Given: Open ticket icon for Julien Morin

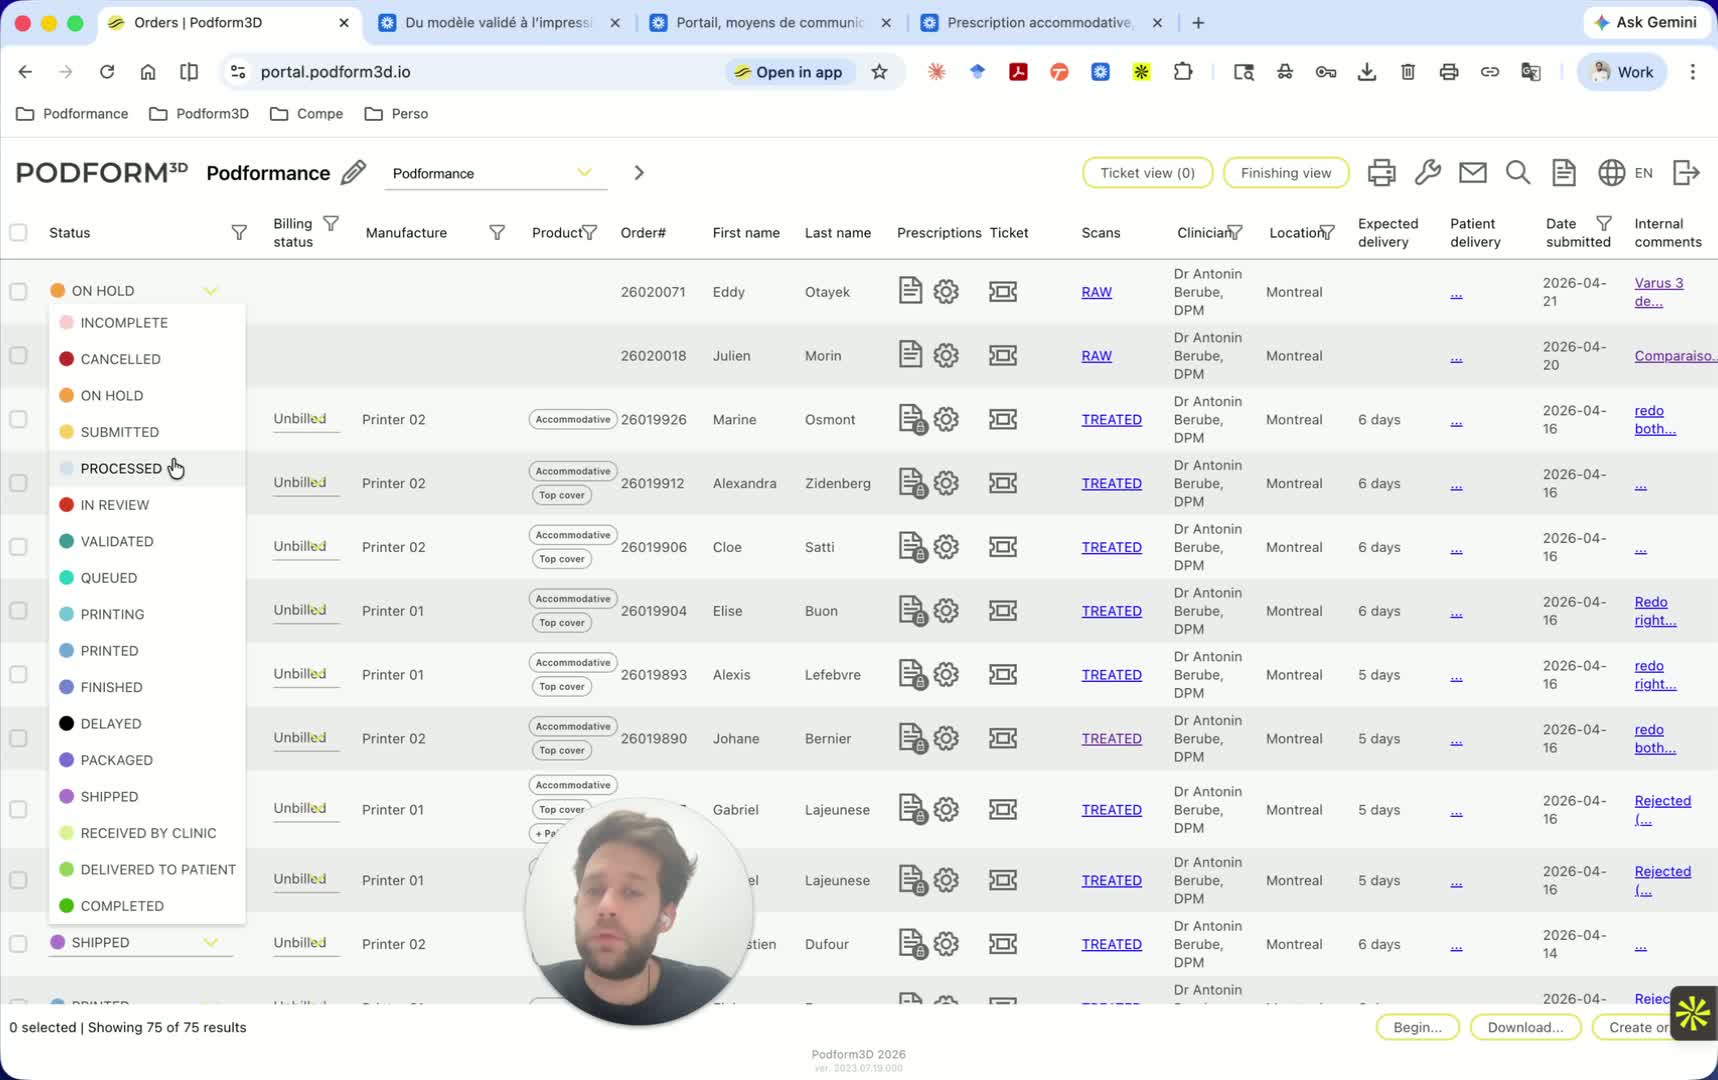Looking at the screenshot, I should point(1003,355).
